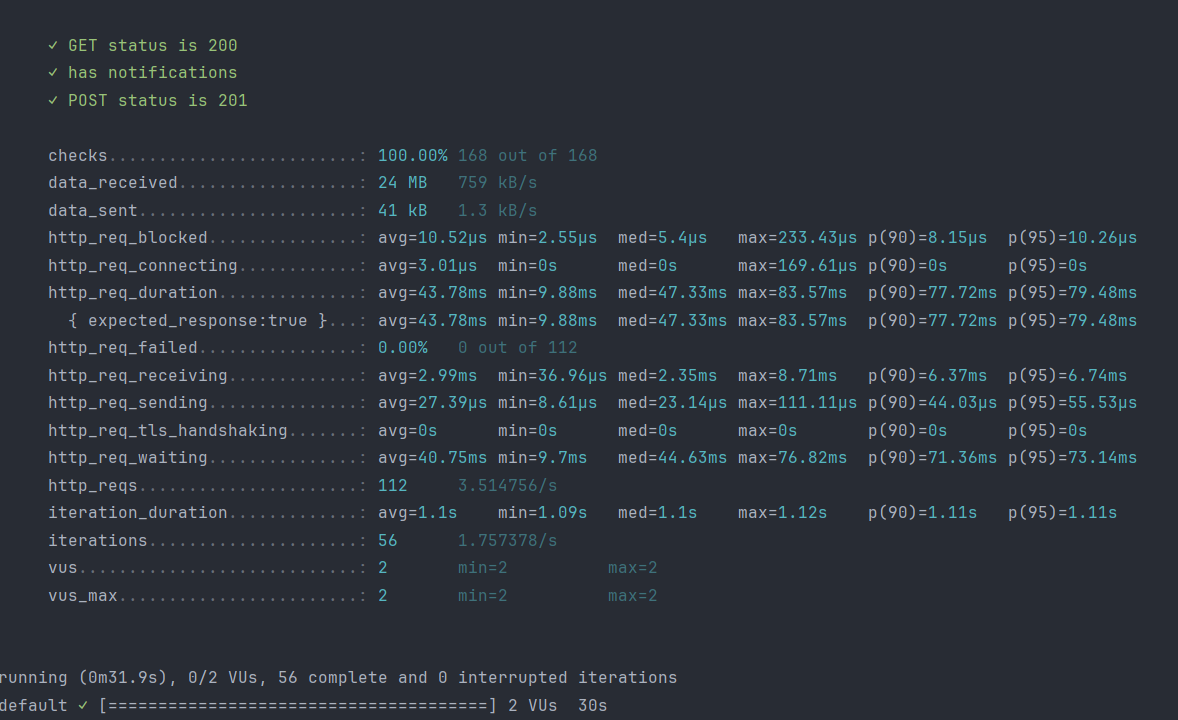
Task: Select the 1.3 kB/s rate
Action: tap(497, 210)
